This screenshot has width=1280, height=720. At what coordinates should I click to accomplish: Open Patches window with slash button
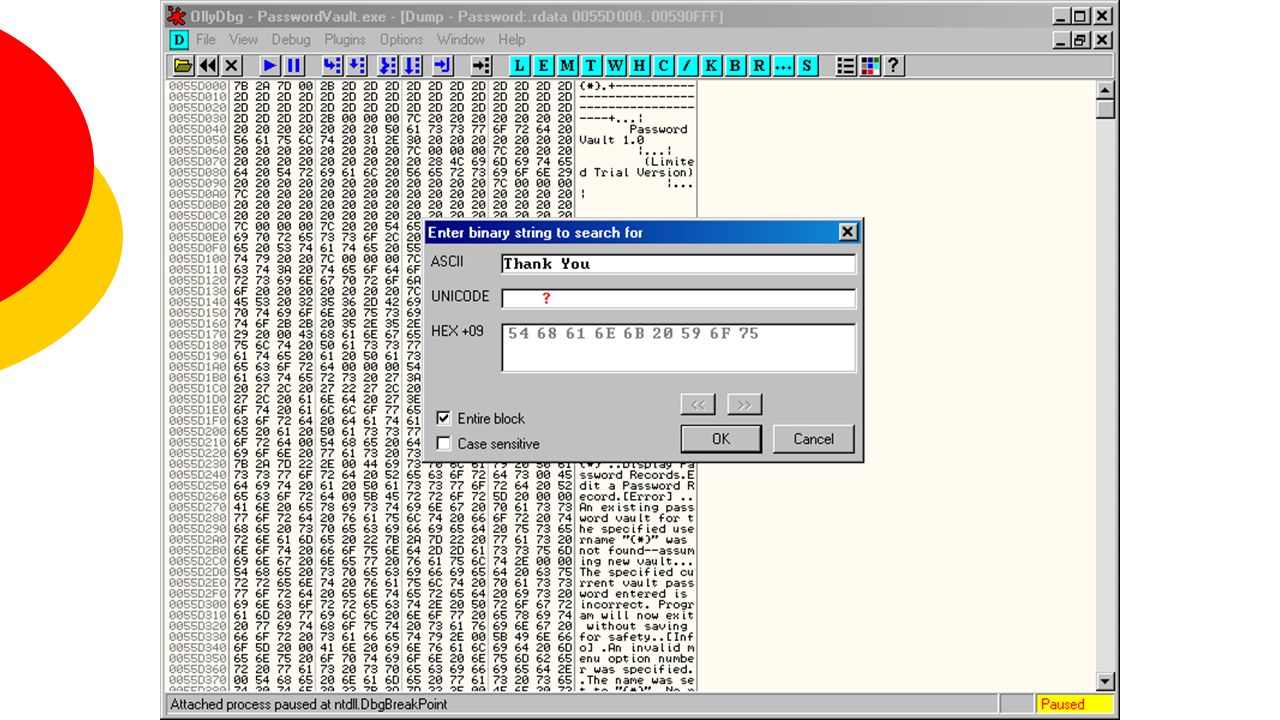point(687,65)
